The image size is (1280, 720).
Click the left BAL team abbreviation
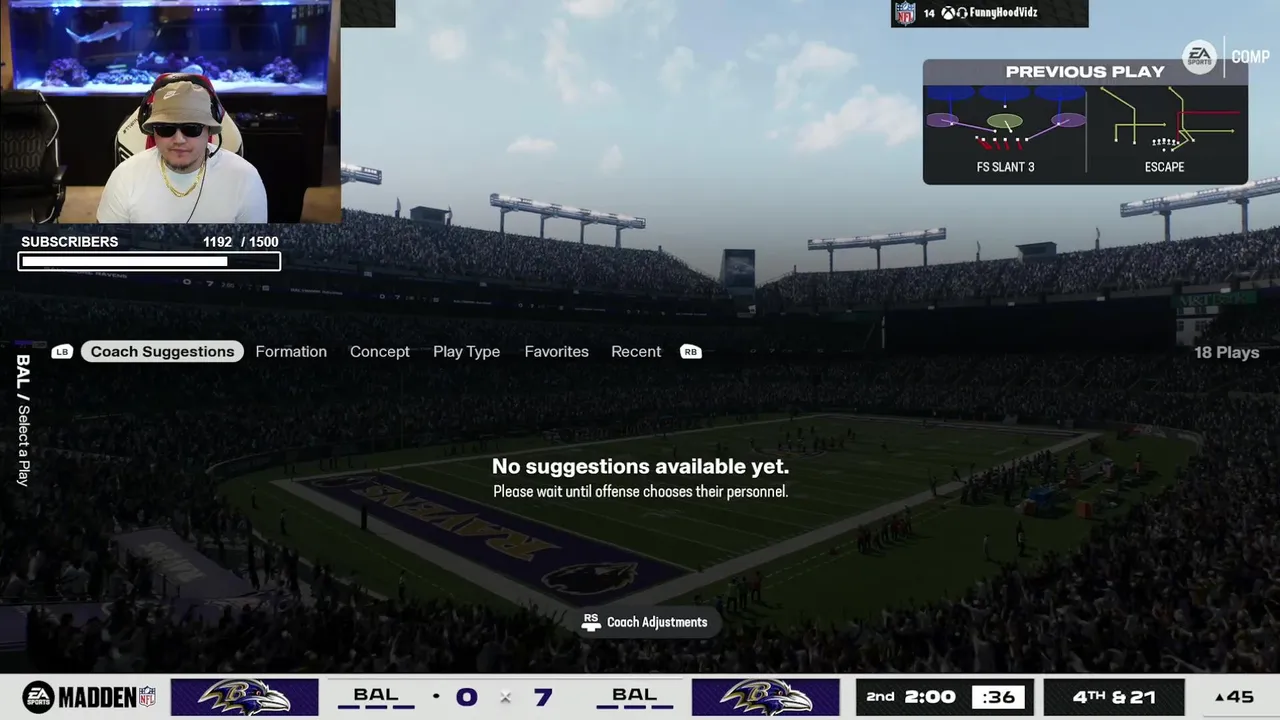coord(376,695)
